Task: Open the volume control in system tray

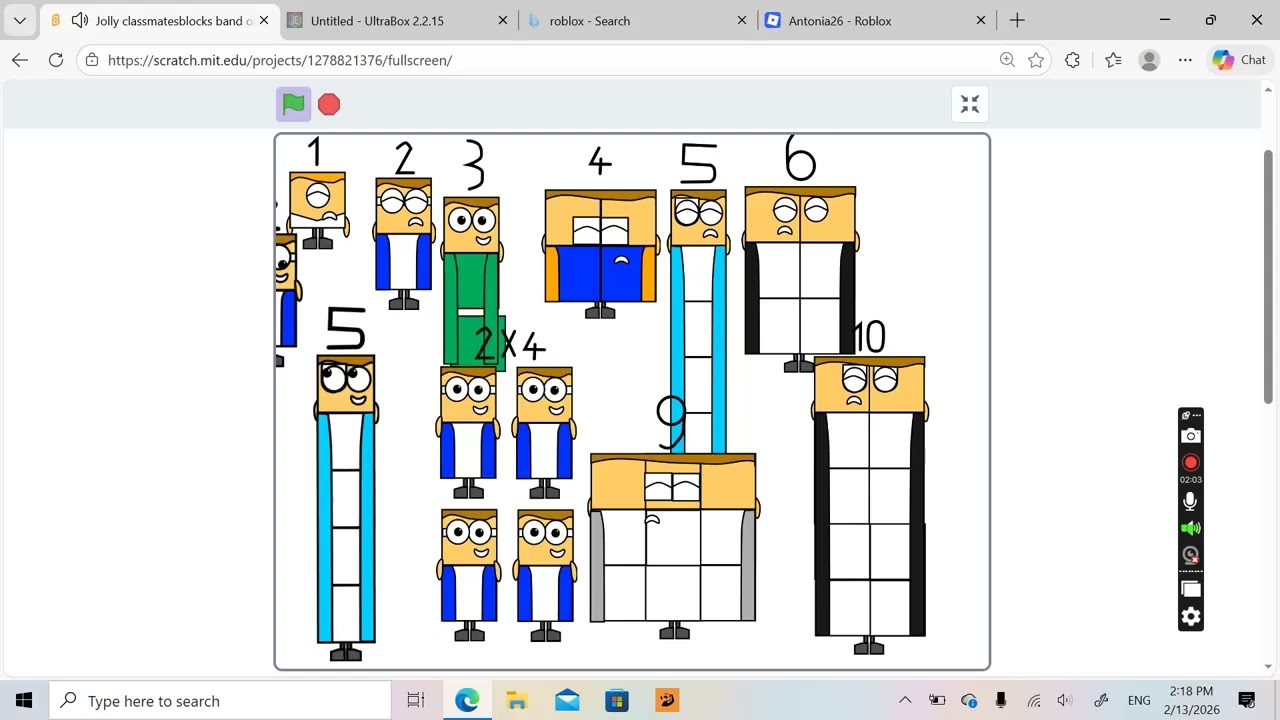Action: pyautogui.click(x=1065, y=701)
